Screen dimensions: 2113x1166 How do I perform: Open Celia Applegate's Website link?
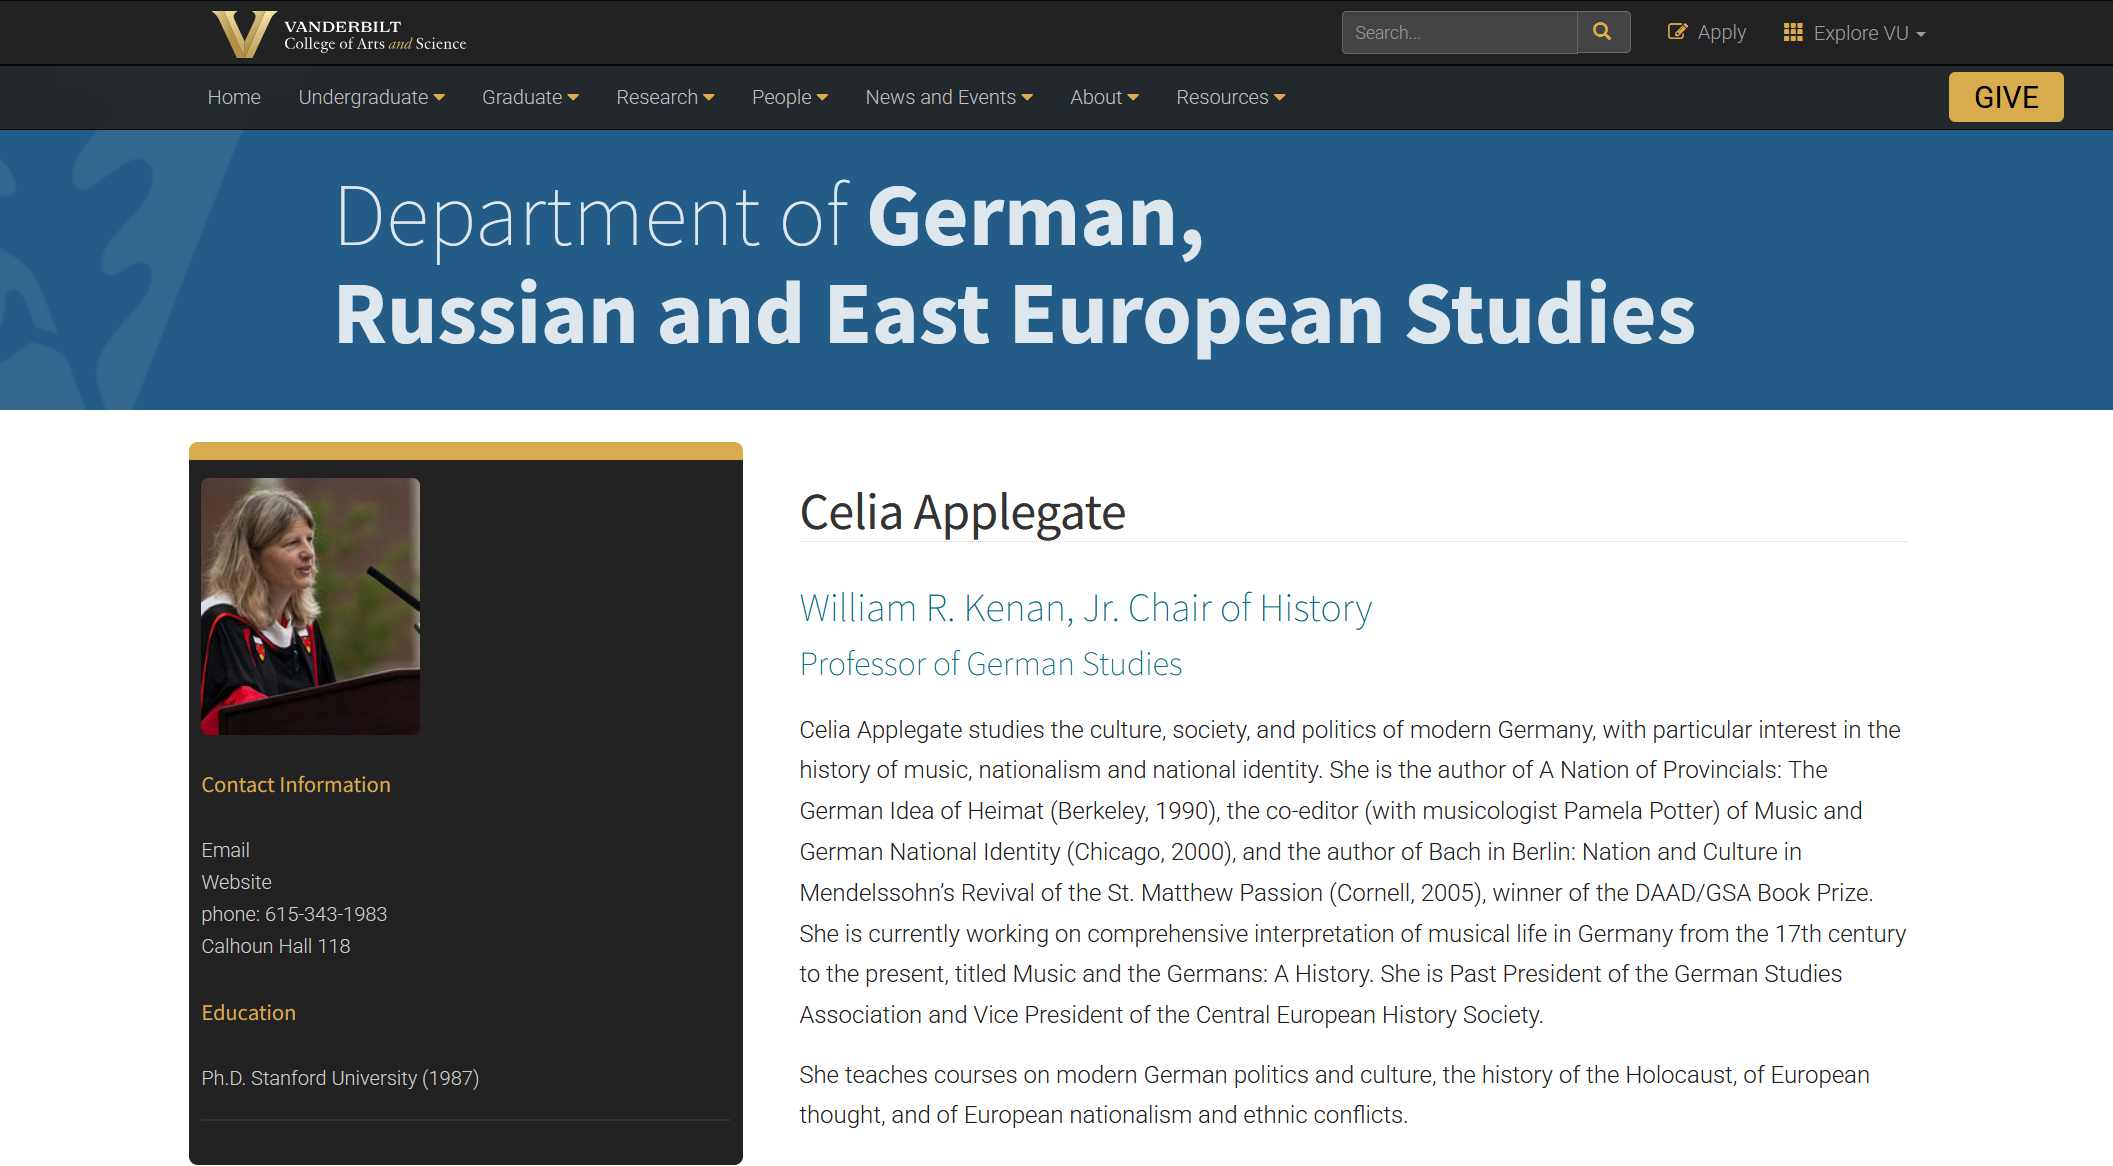(236, 882)
